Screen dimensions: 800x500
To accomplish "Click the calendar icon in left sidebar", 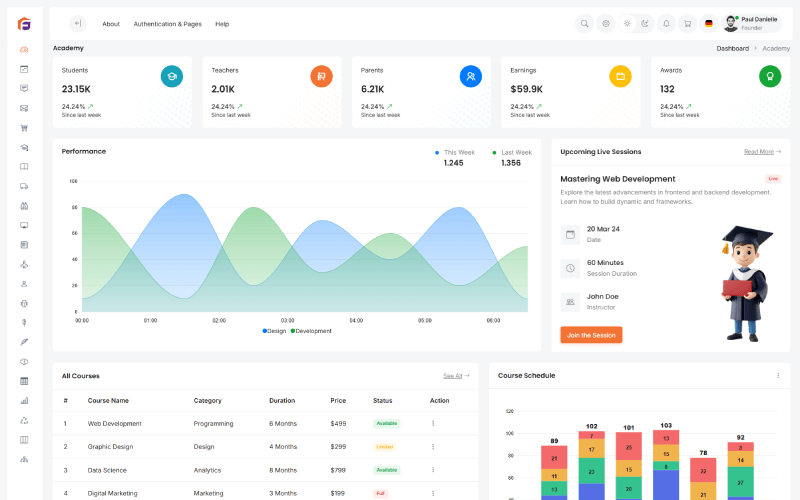I will point(24,69).
